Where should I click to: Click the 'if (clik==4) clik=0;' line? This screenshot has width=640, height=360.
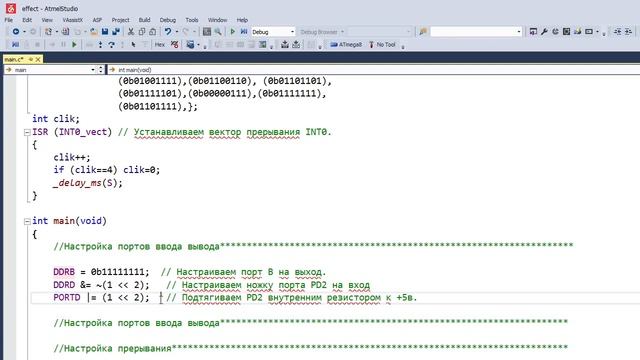107,170
